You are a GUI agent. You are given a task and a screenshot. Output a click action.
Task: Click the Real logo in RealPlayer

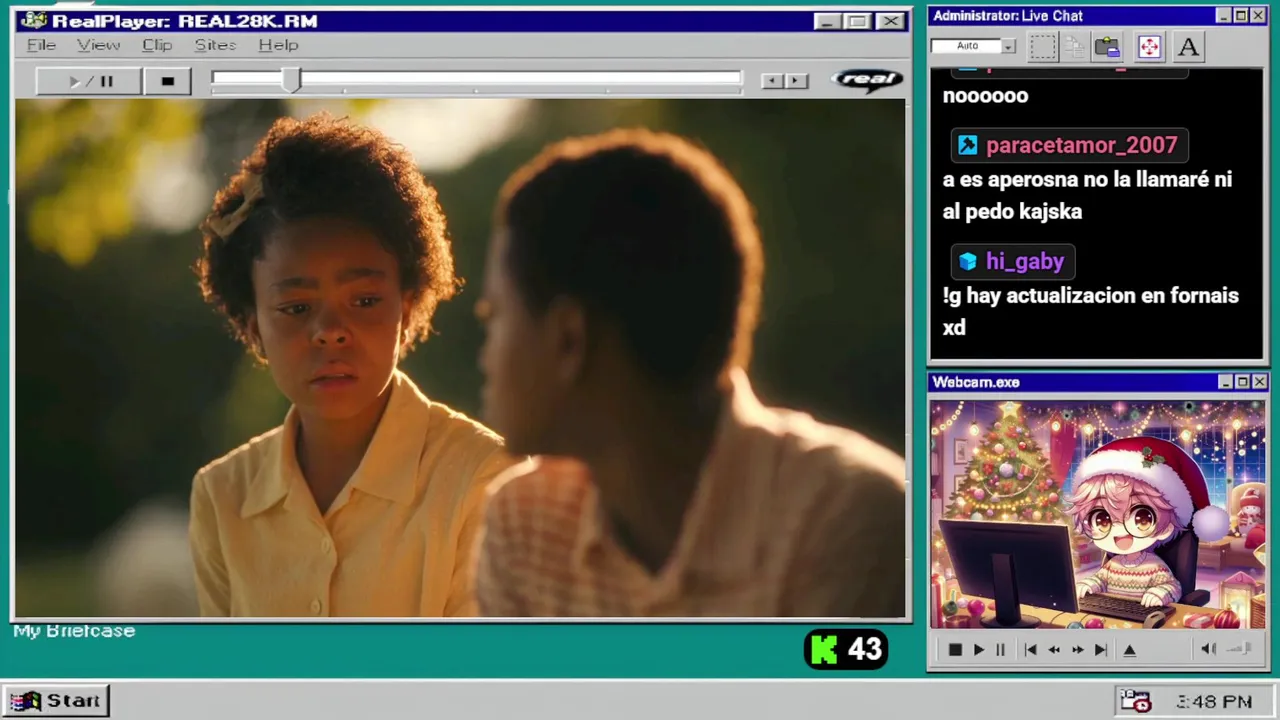click(x=868, y=80)
